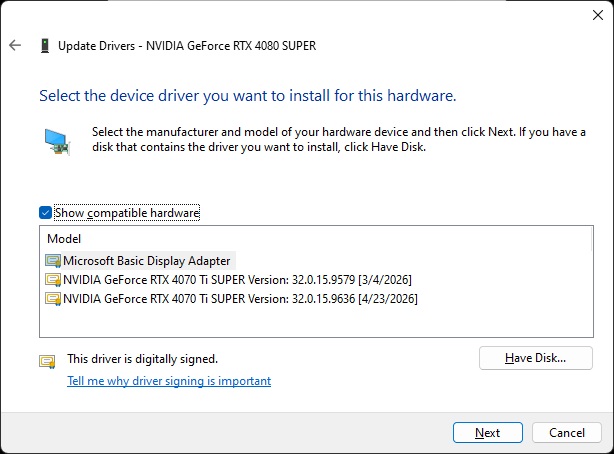Image resolution: width=614 pixels, height=454 pixels.
Task: Click the GPU device icon in title
Action: click(45, 46)
